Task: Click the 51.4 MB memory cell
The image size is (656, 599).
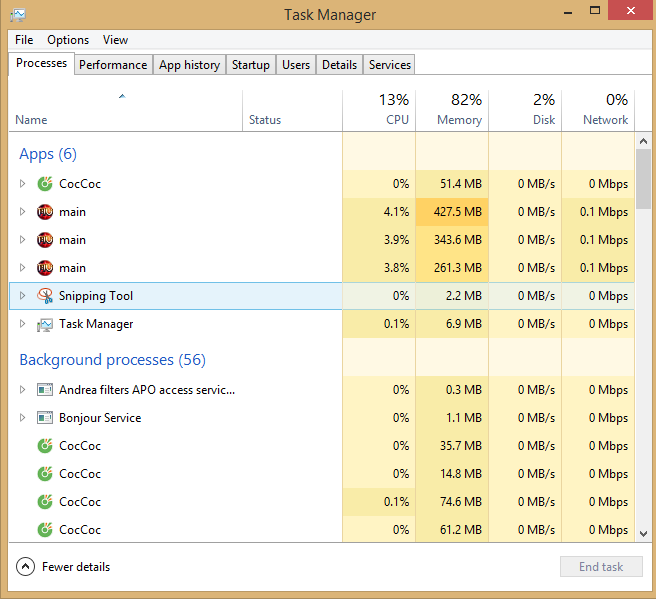Action: 452,184
